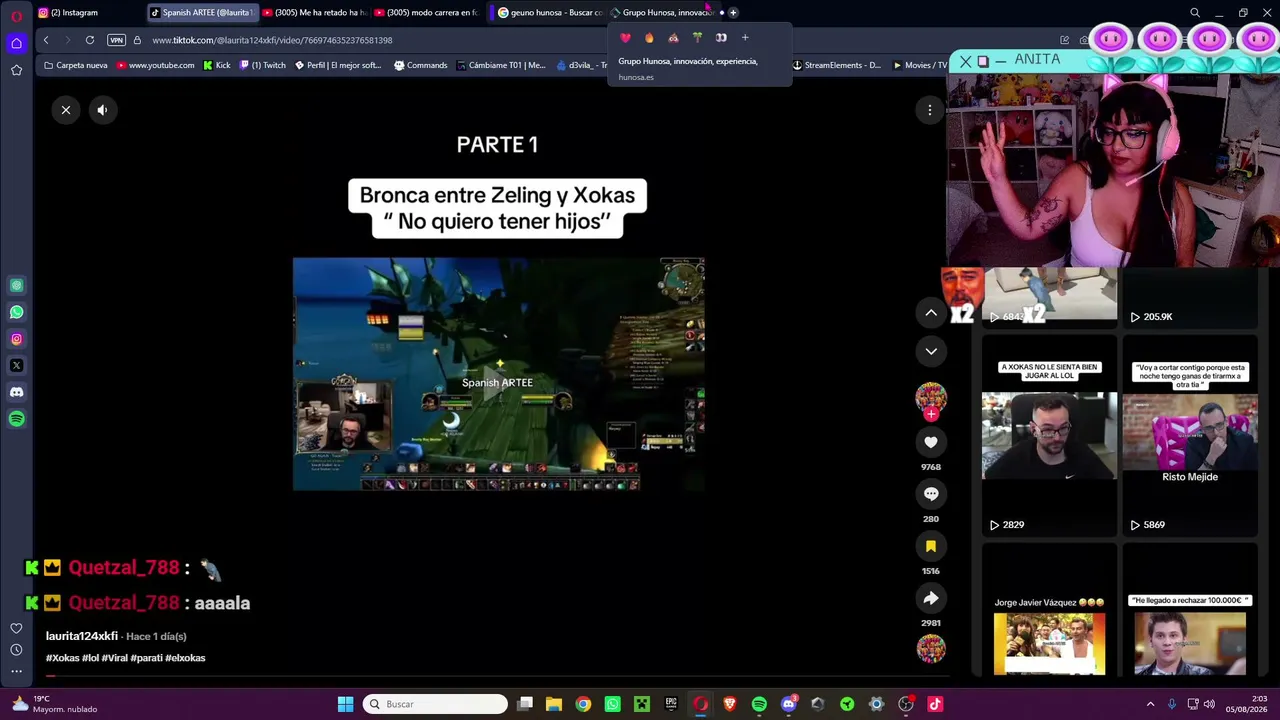Viewport: 1280px width, 720px height.
Task: Open the Opera sidebar home button
Action: click(x=16, y=43)
